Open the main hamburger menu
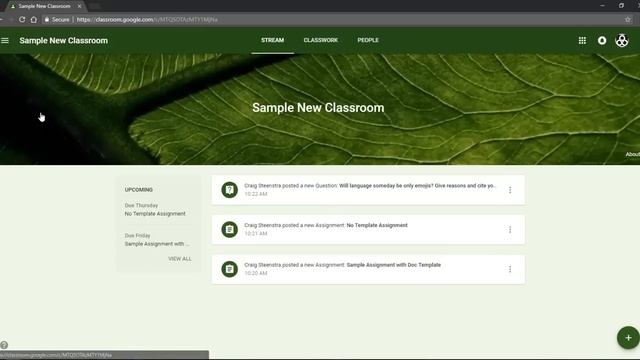The height and width of the screenshot is (360, 640). [5, 40]
